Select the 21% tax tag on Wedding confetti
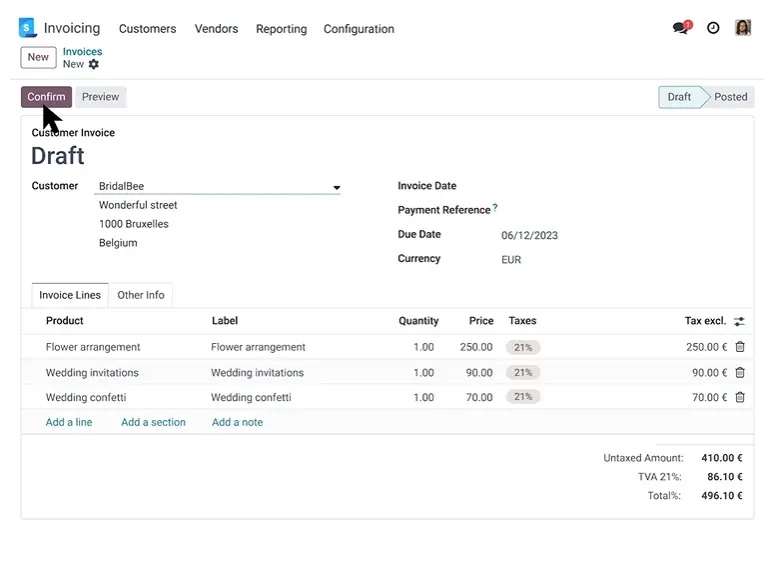 tap(523, 397)
